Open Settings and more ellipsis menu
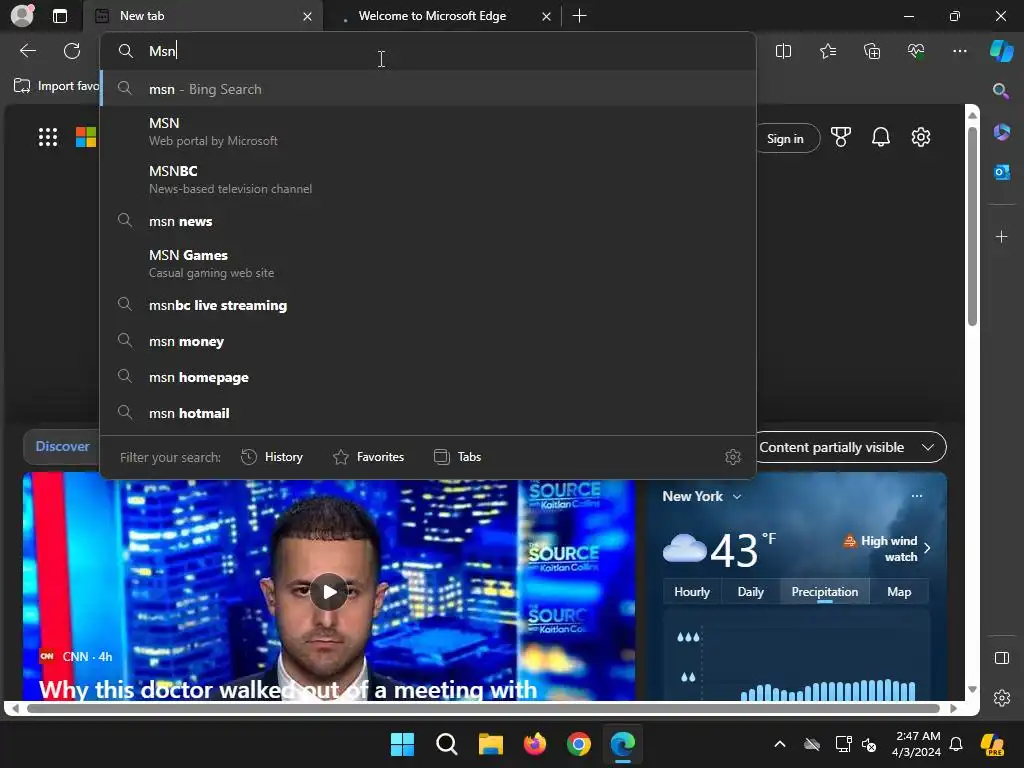This screenshot has height=768, width=1024. pos(959,51)
